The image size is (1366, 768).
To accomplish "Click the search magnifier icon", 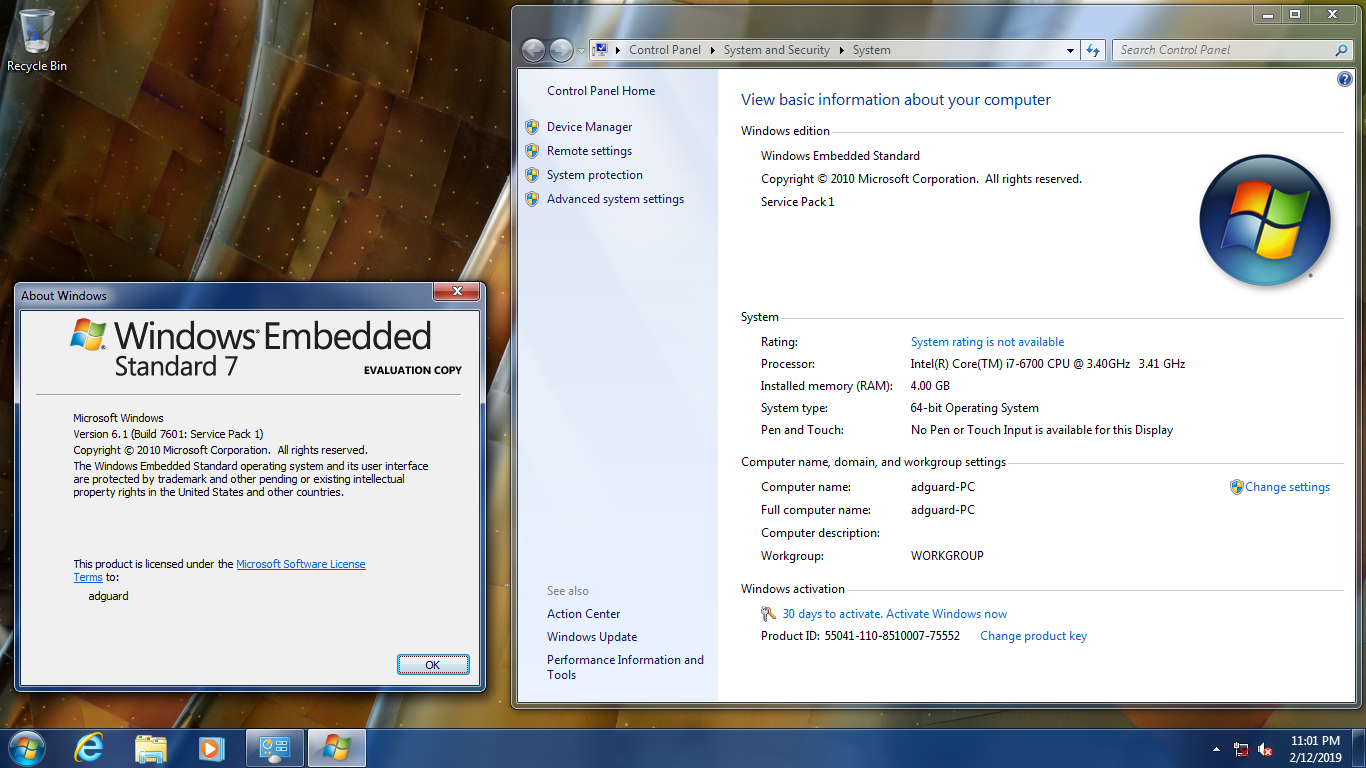I will click(1341, 50).
